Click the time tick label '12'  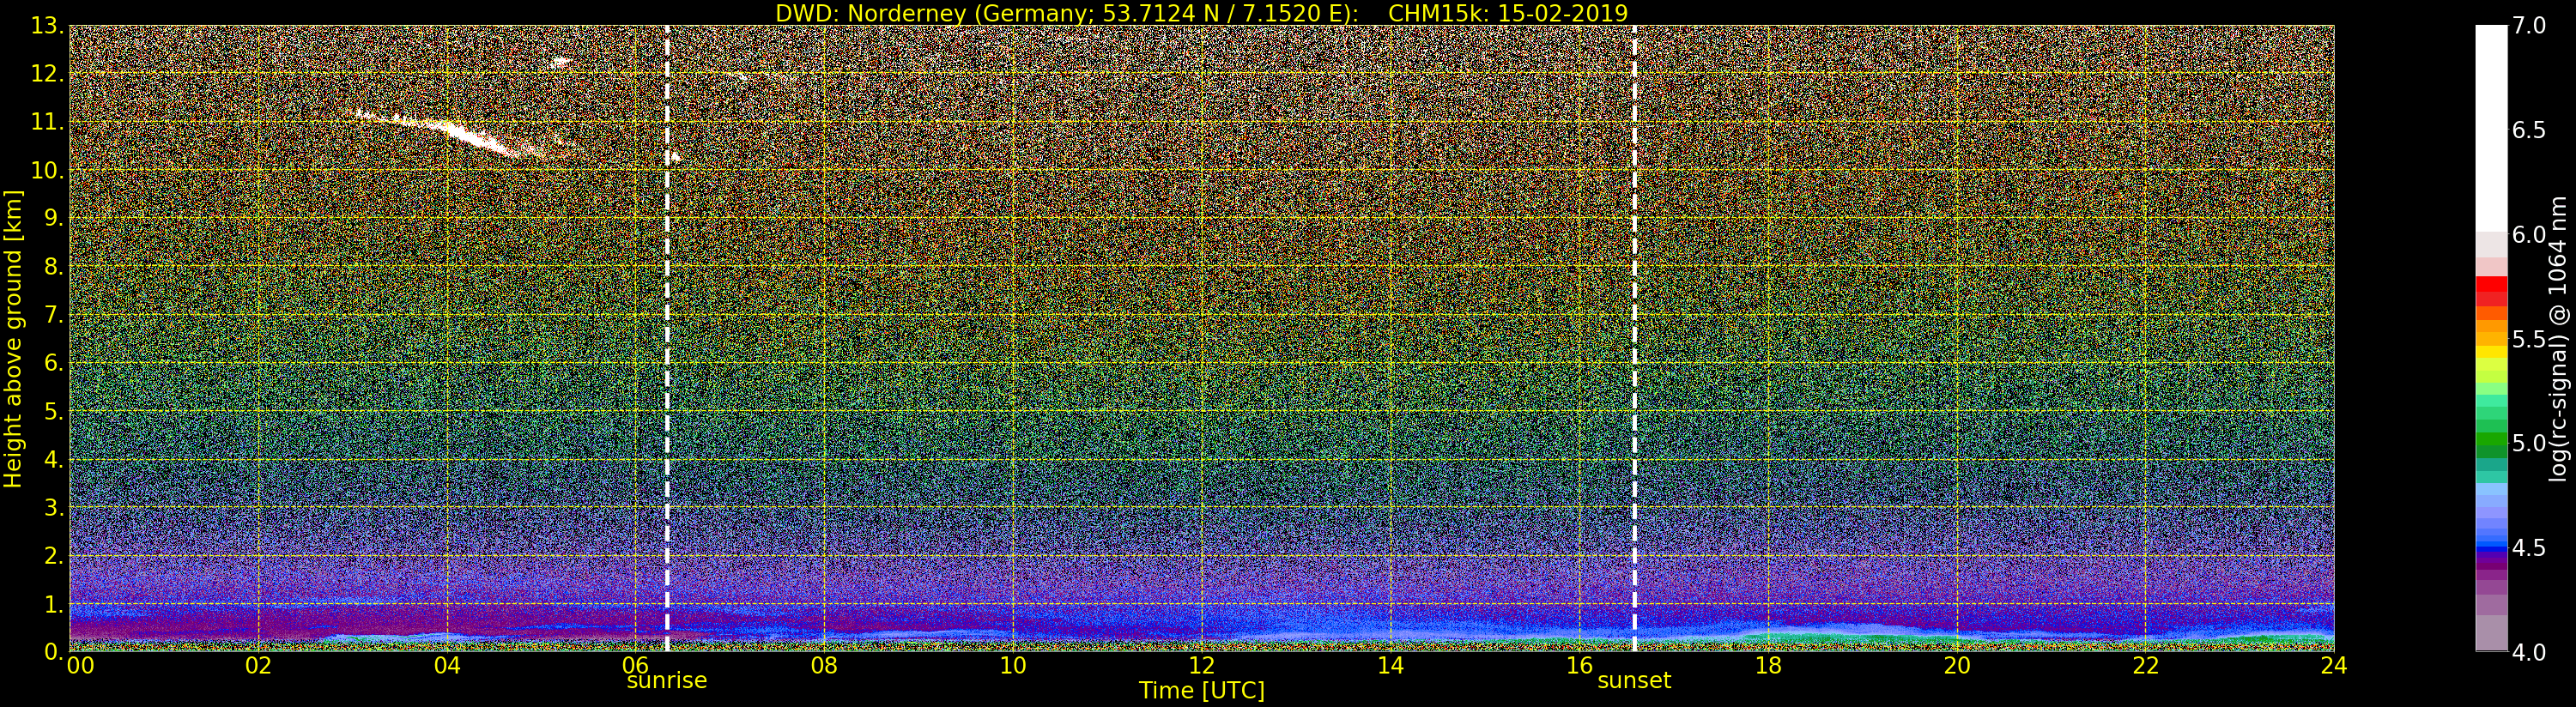click(x=1201, y=665)
